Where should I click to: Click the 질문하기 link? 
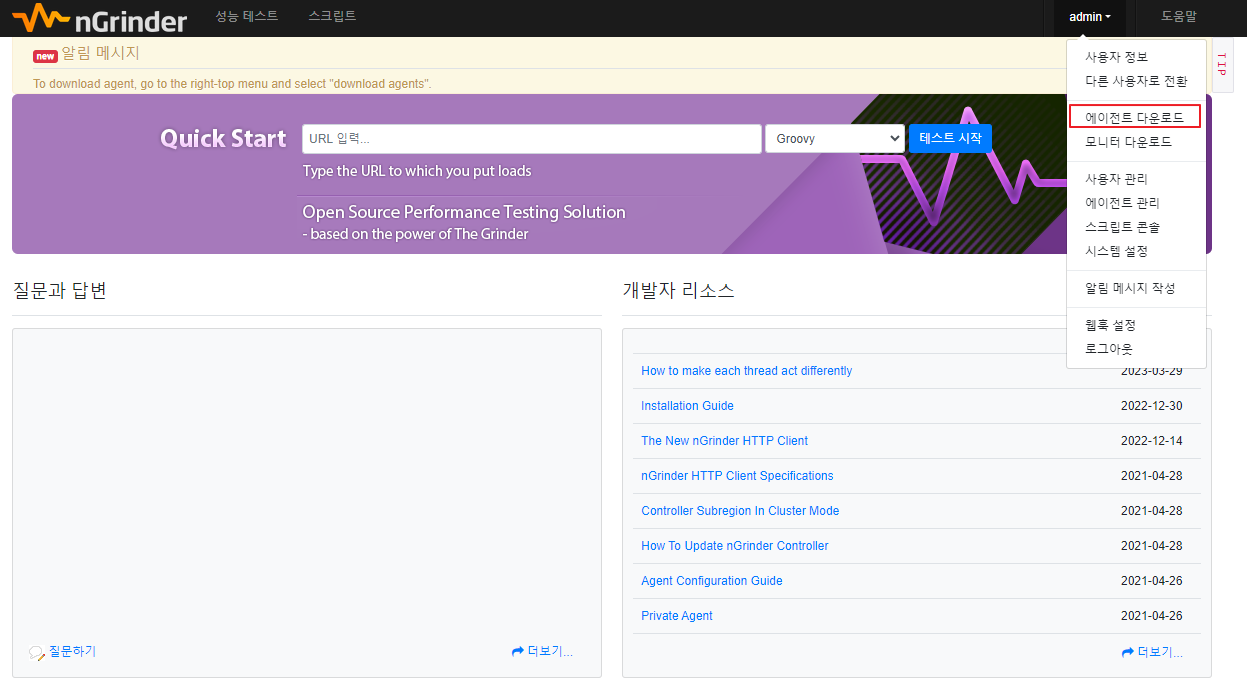[x=72, y=651]
